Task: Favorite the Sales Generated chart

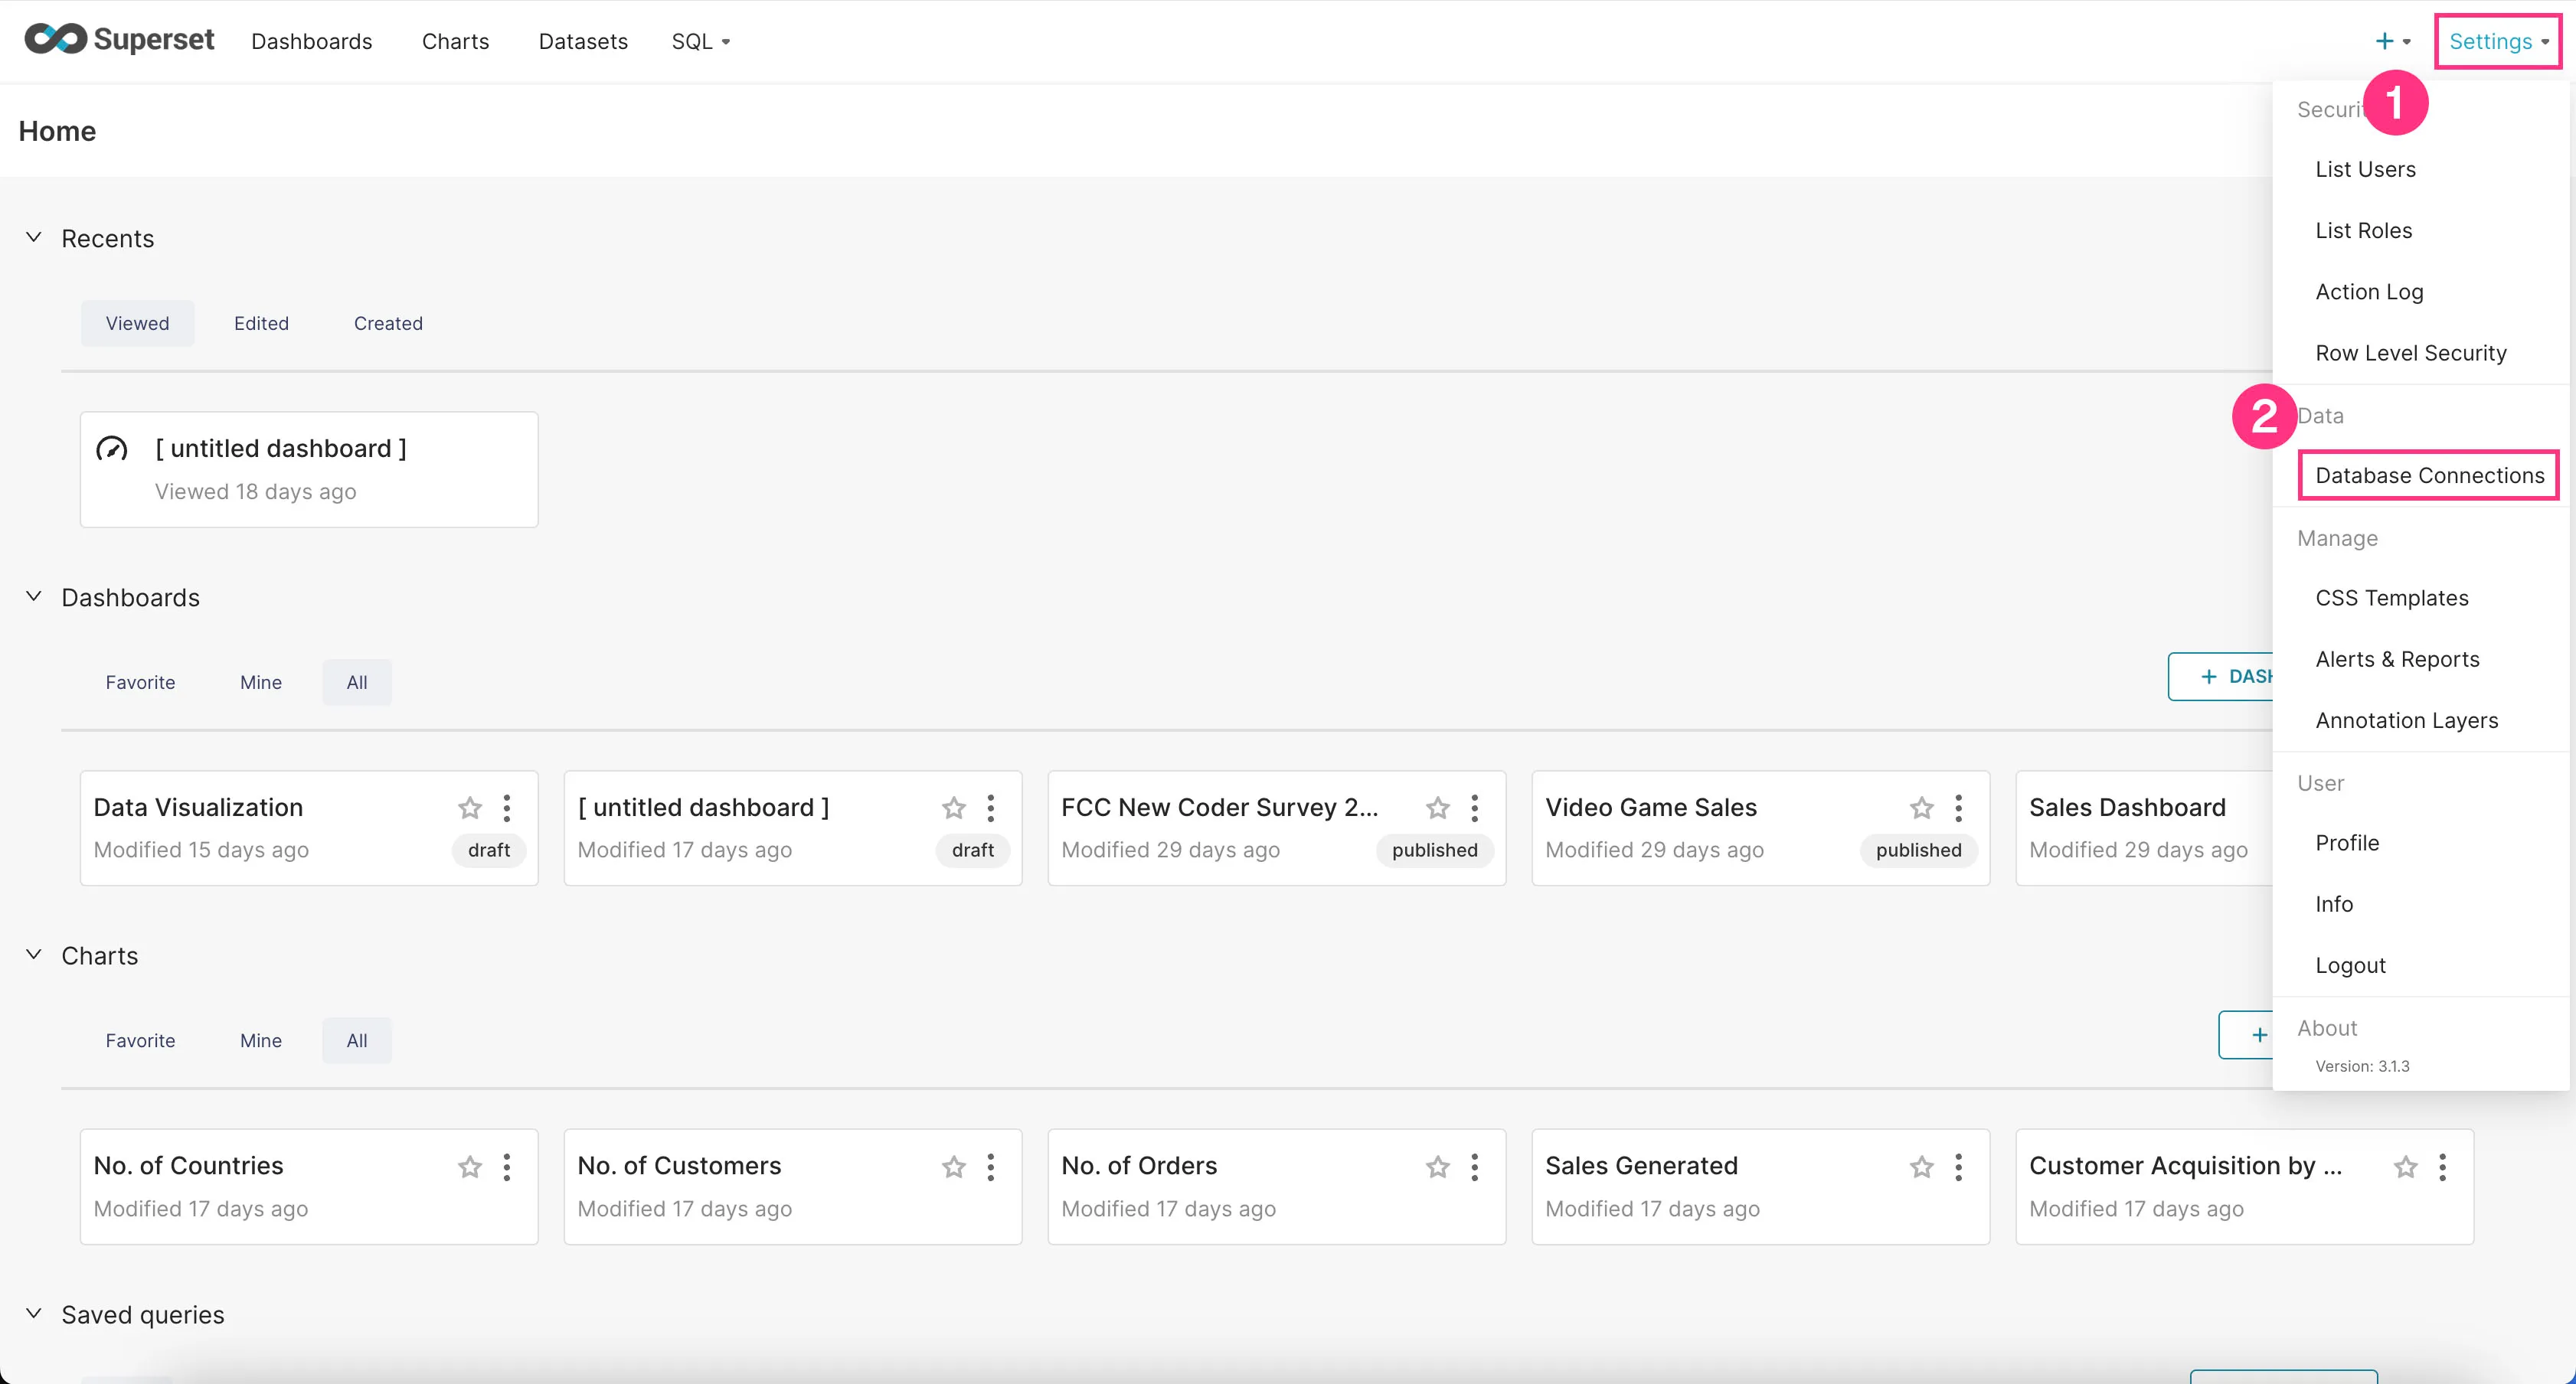Action: [1922, 1166]
